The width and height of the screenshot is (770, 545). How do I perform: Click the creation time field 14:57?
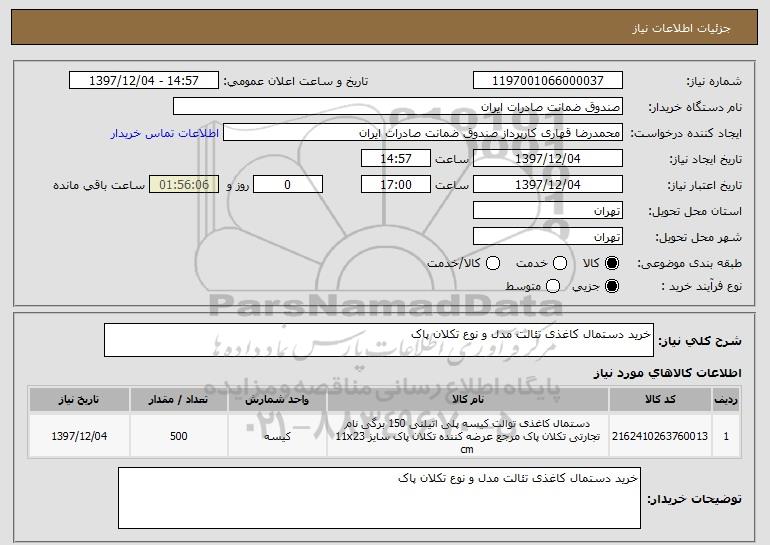pos(396,159)
